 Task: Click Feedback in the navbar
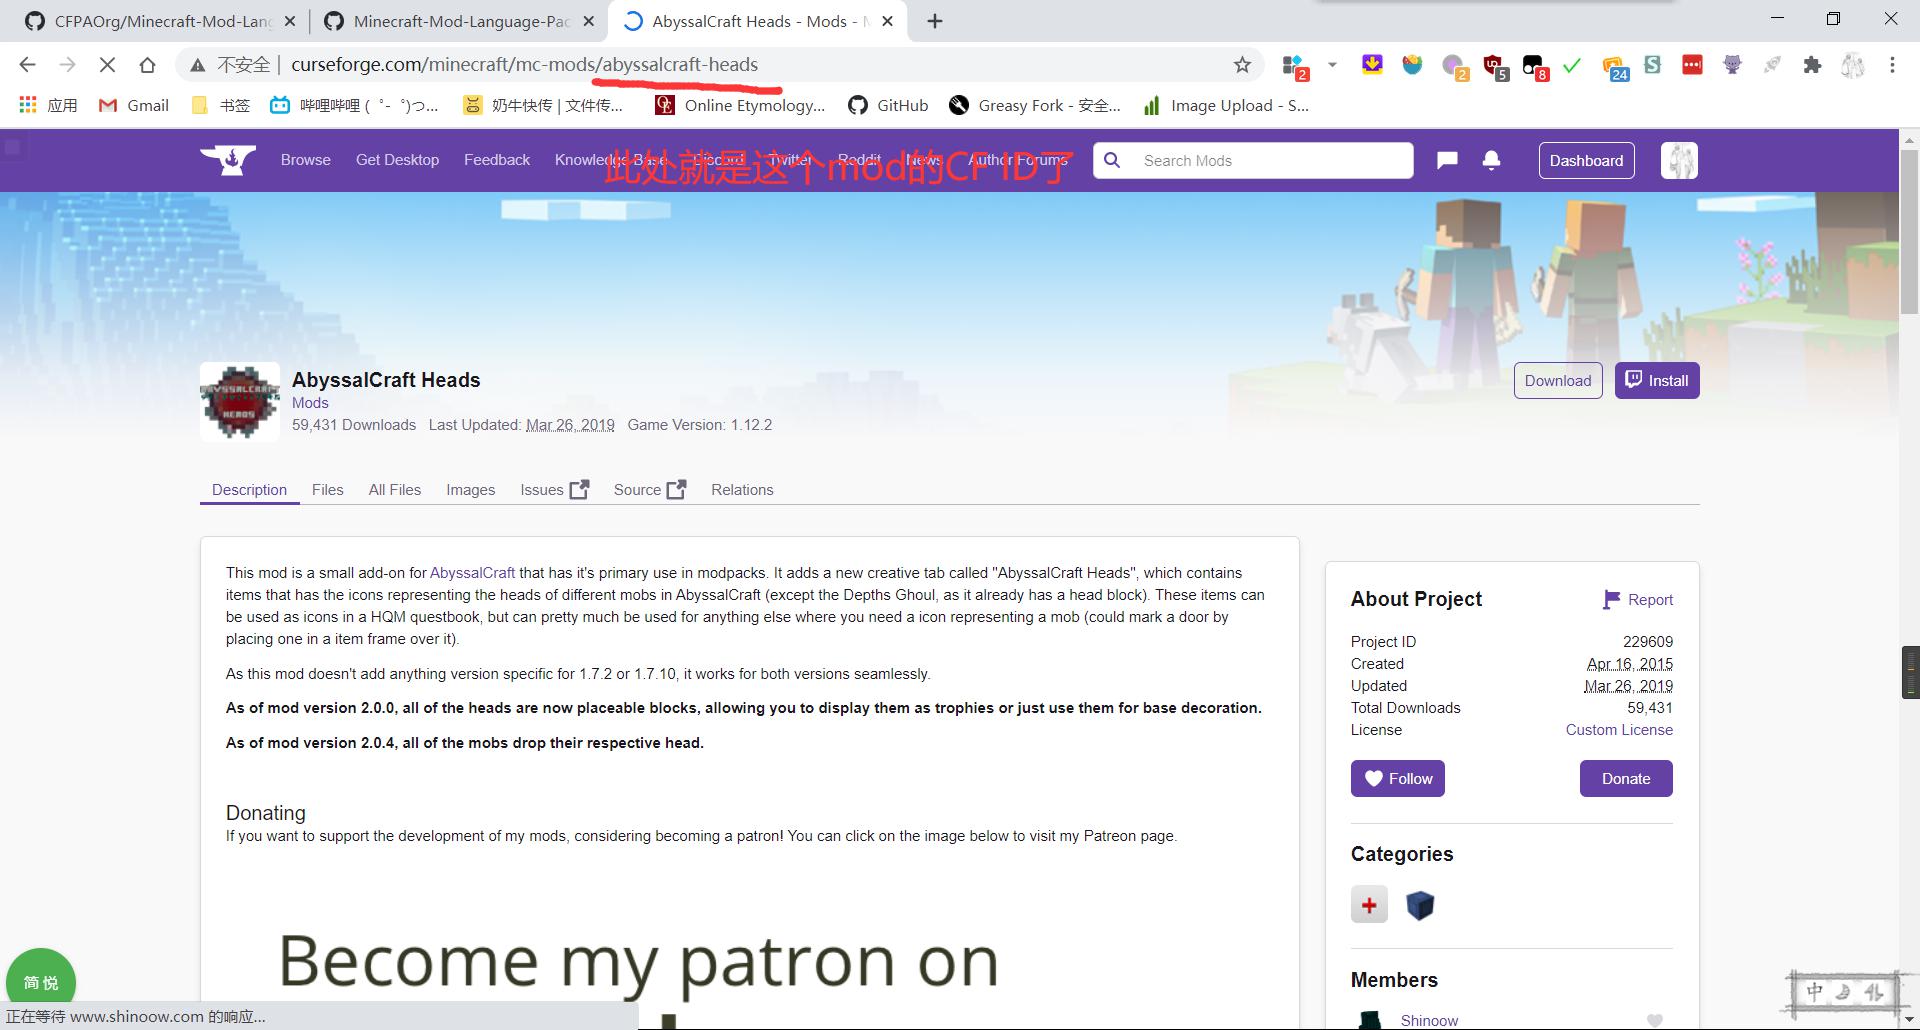(x=497, y=160)
